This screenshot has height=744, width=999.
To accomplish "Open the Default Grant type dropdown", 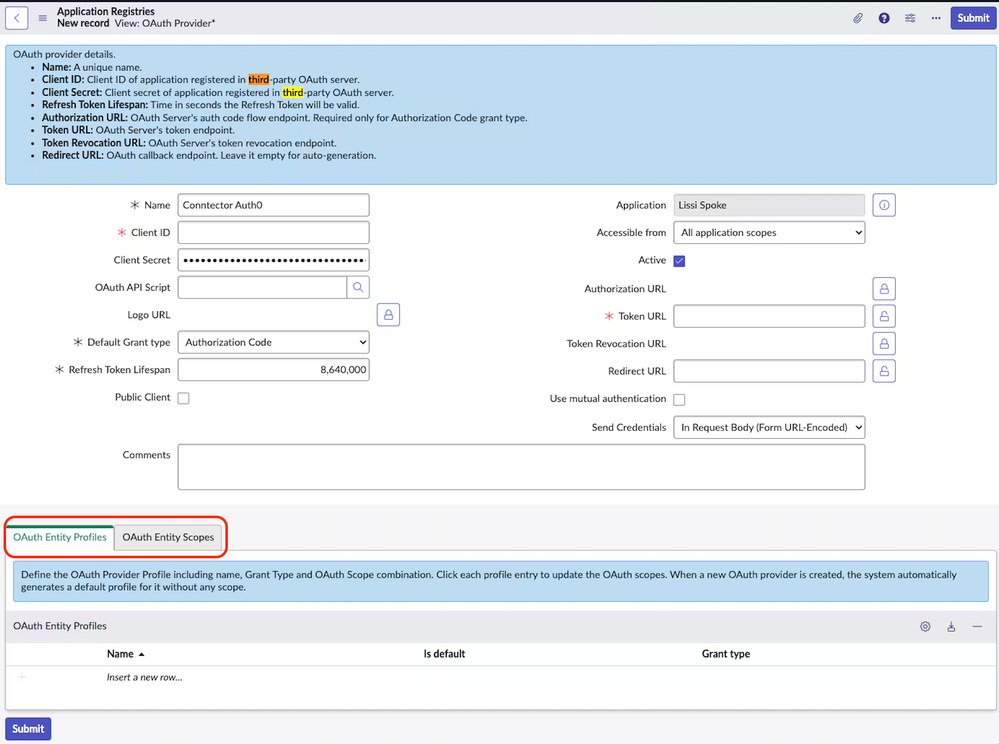I will [273, 343].
